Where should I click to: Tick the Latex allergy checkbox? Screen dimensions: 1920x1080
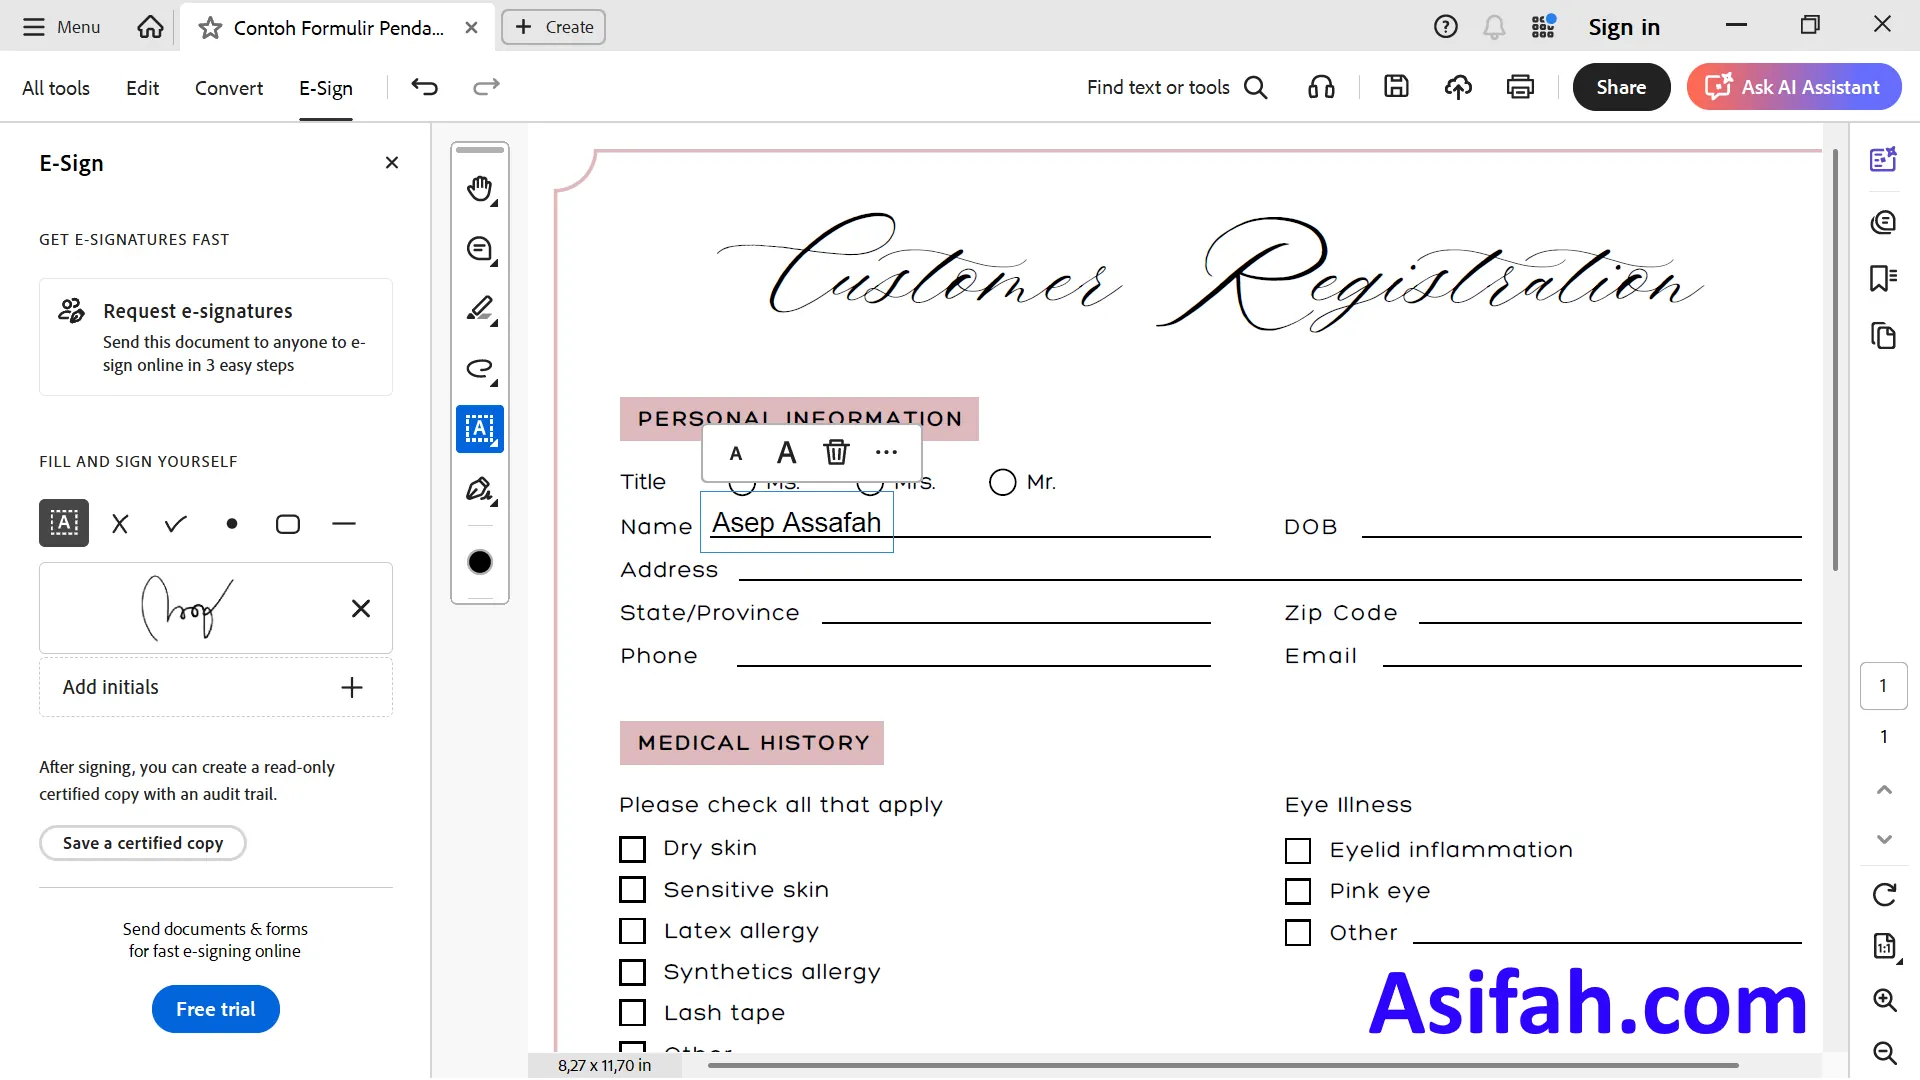(632, 931)
